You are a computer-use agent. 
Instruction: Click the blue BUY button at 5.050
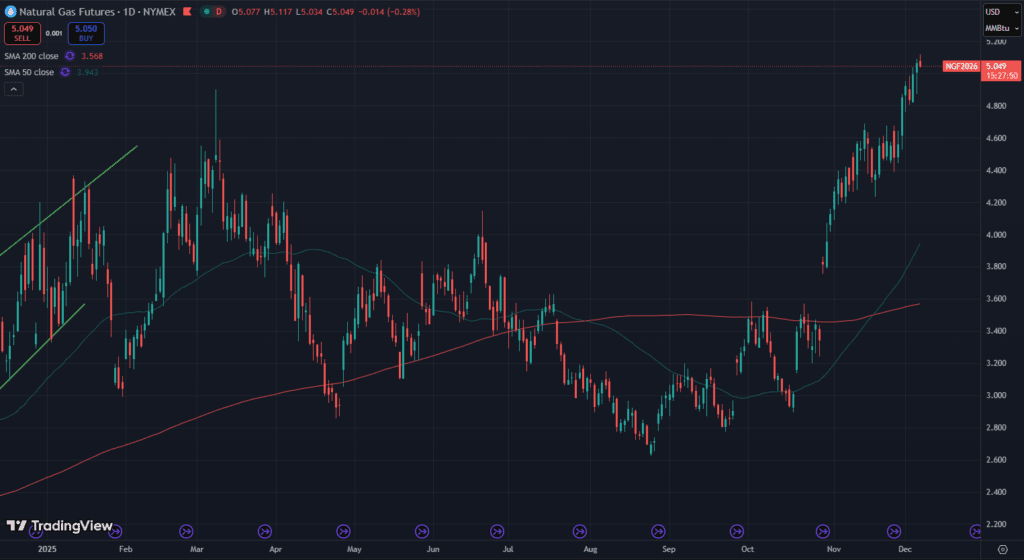[x=86, y=33]
